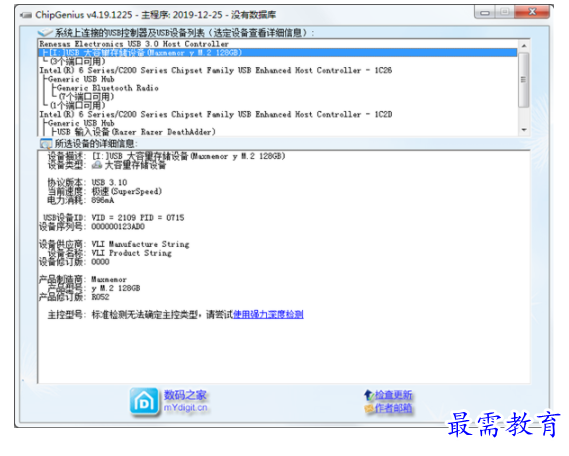
Task: Open the 作者邮箱 link
Action: (393, 408)
